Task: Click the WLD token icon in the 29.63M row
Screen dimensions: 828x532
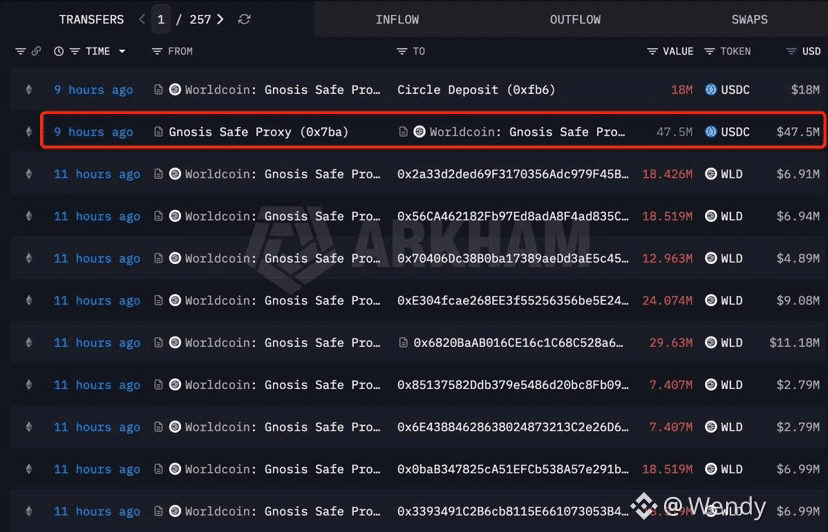Action: (x=711, y=343)
